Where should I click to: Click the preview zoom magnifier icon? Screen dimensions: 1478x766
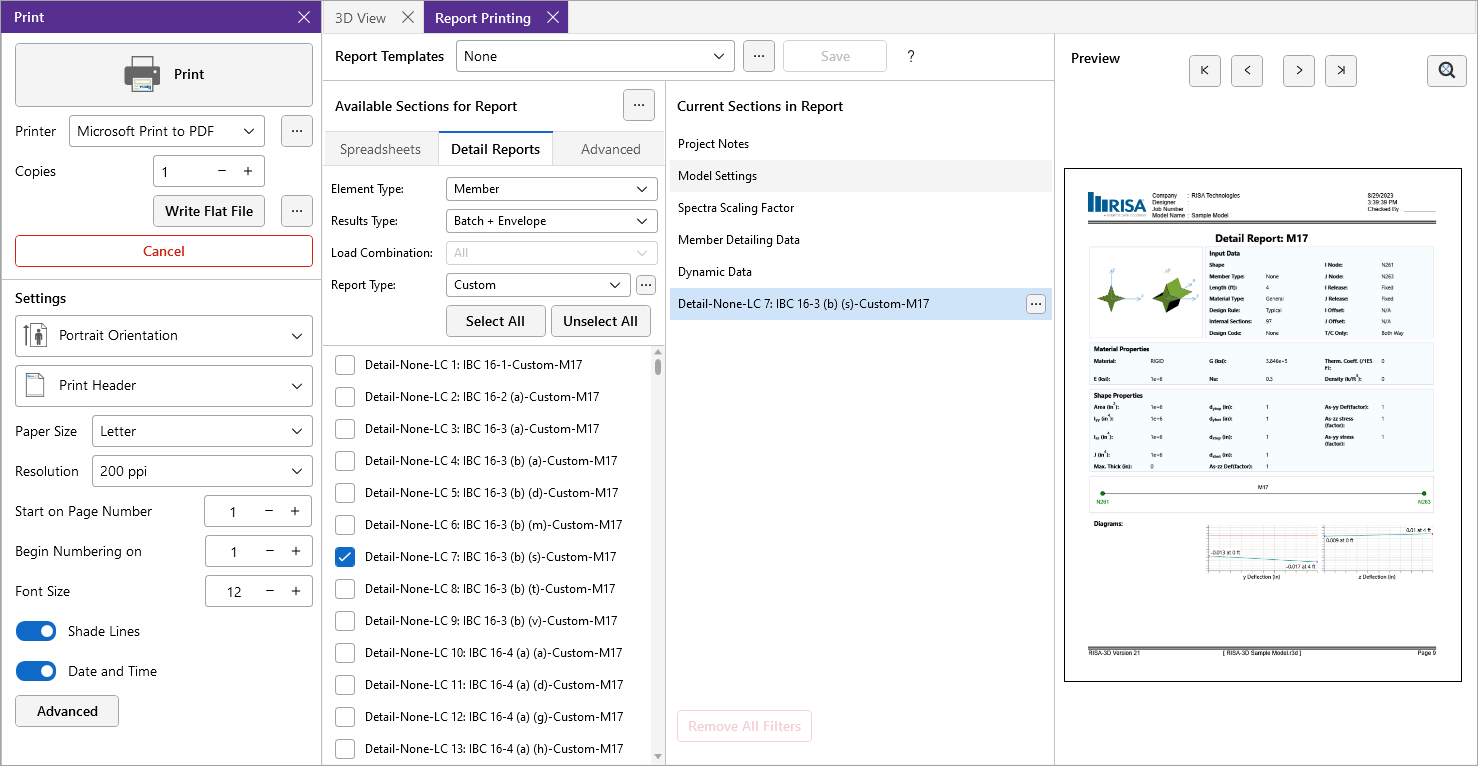pyautogui.click(x=1446, y=71)
